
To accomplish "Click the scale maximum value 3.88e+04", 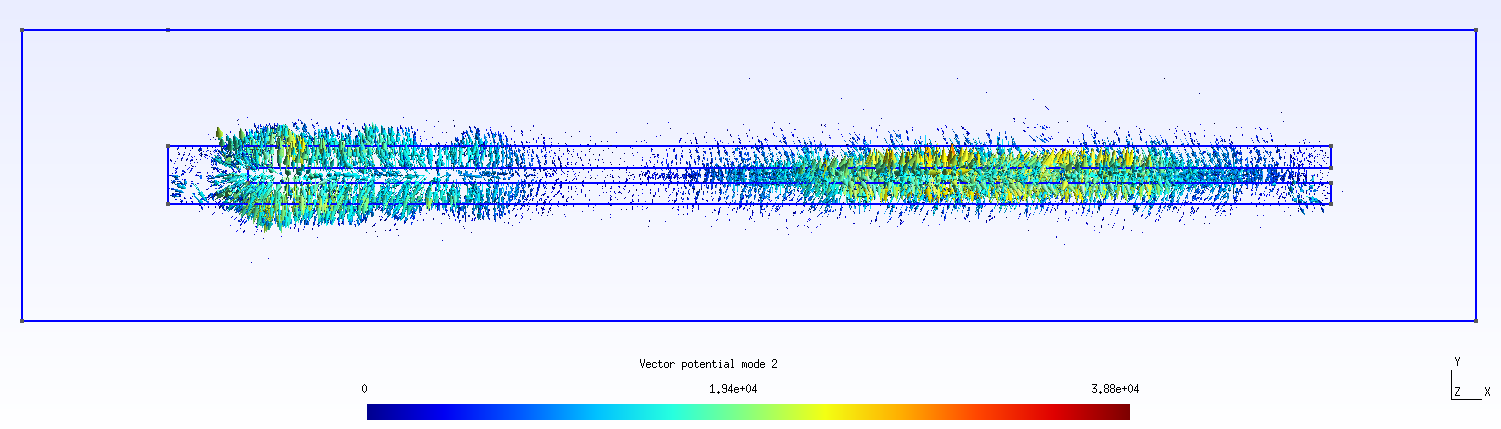I will tap(1114, 388).
